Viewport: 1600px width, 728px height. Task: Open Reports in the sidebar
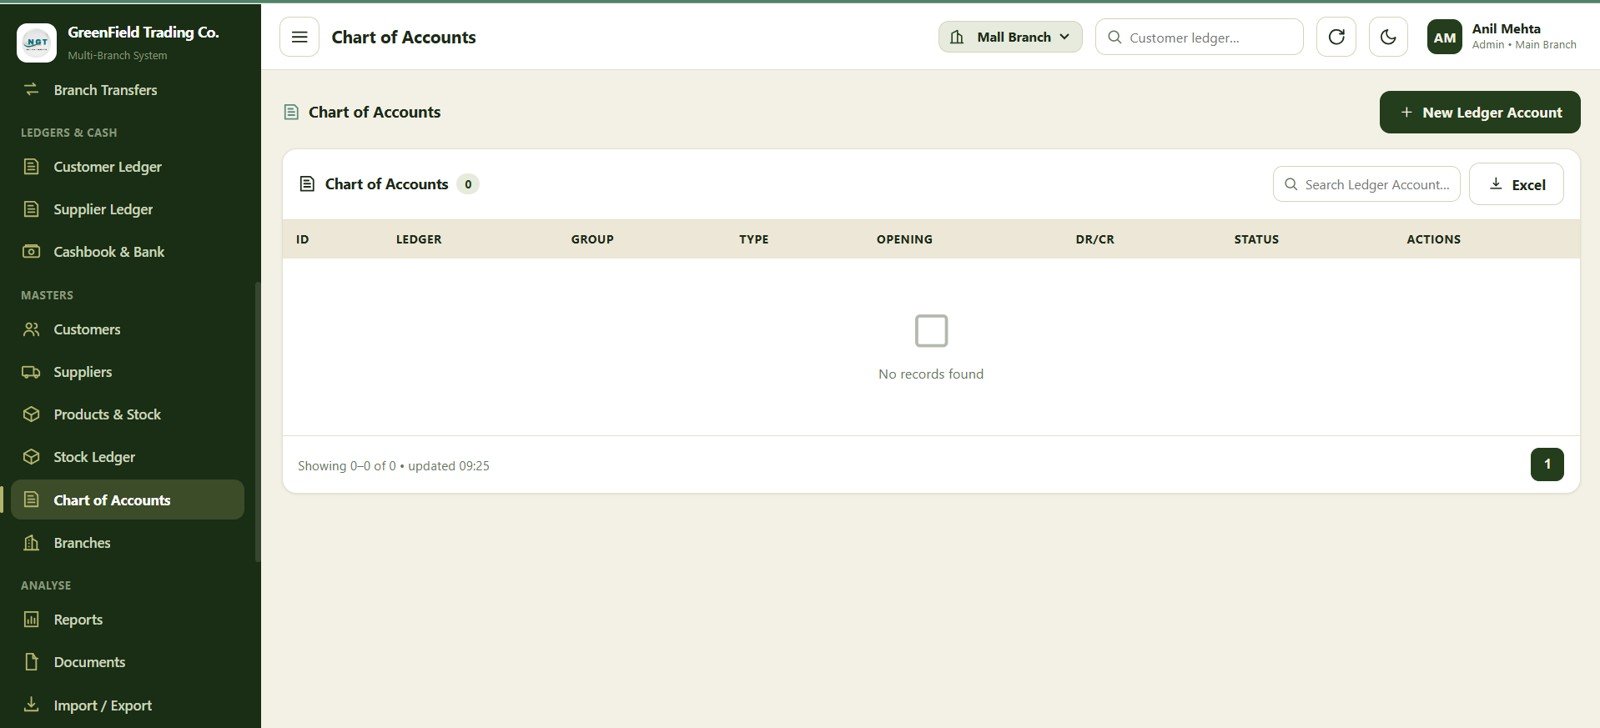[x=127, y=620]
